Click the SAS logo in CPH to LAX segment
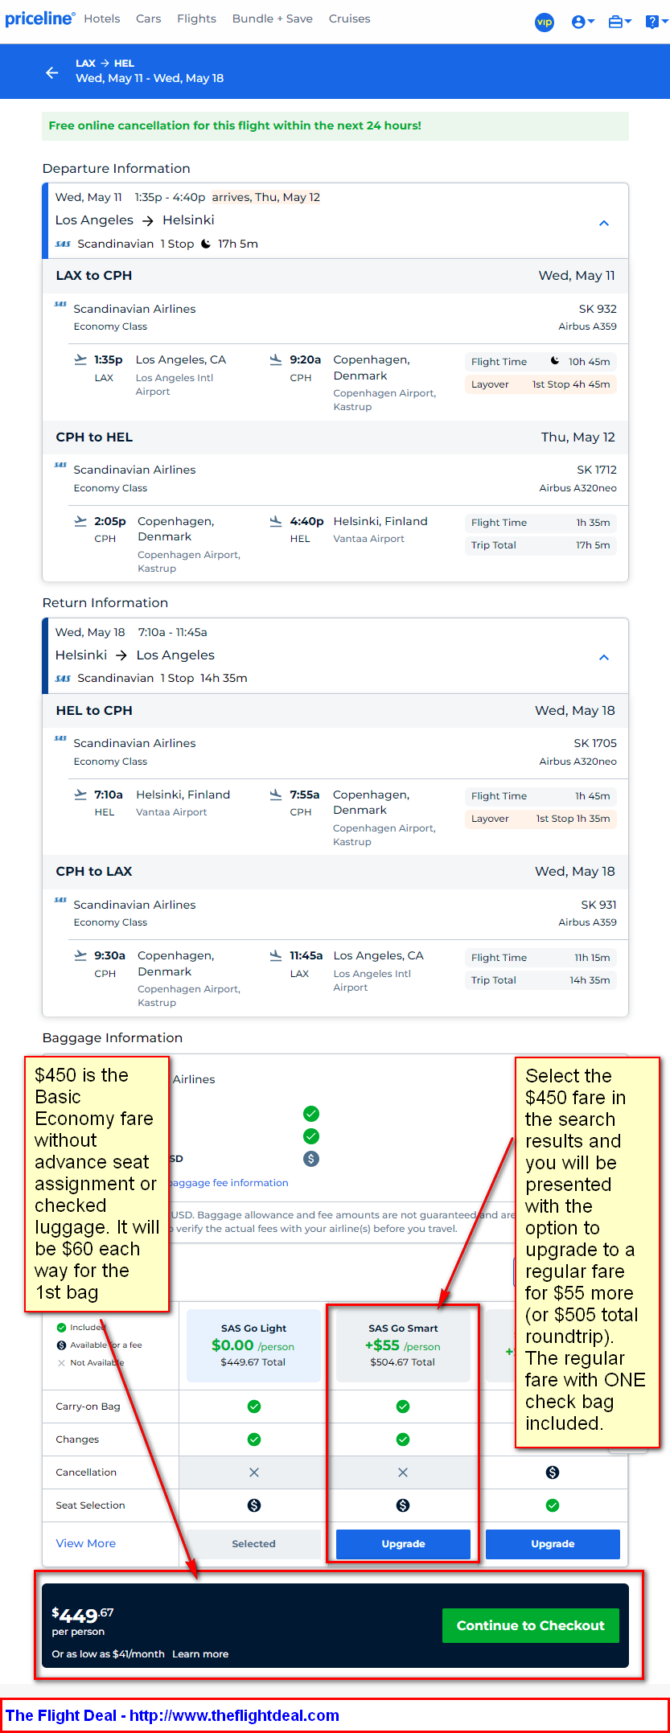670x1733 pixels. [61, 901]
